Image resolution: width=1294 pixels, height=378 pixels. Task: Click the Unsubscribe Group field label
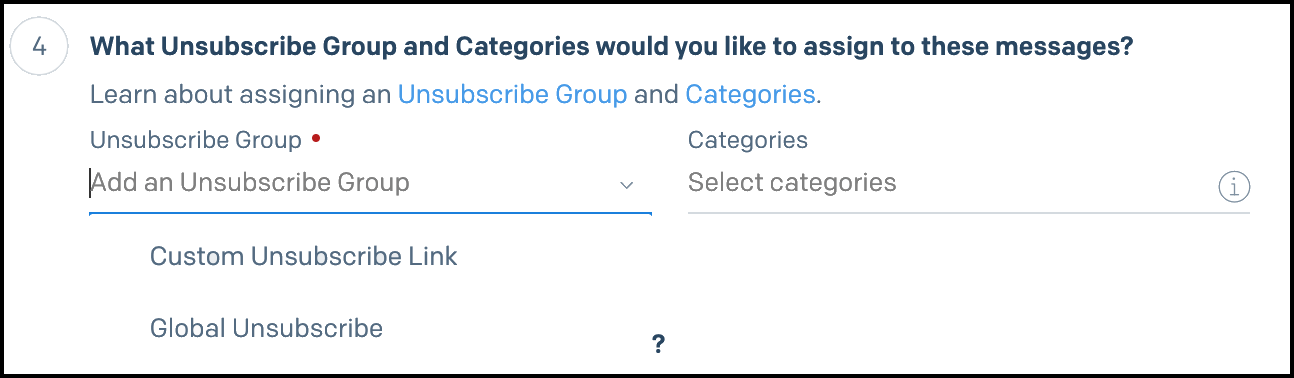196,140
